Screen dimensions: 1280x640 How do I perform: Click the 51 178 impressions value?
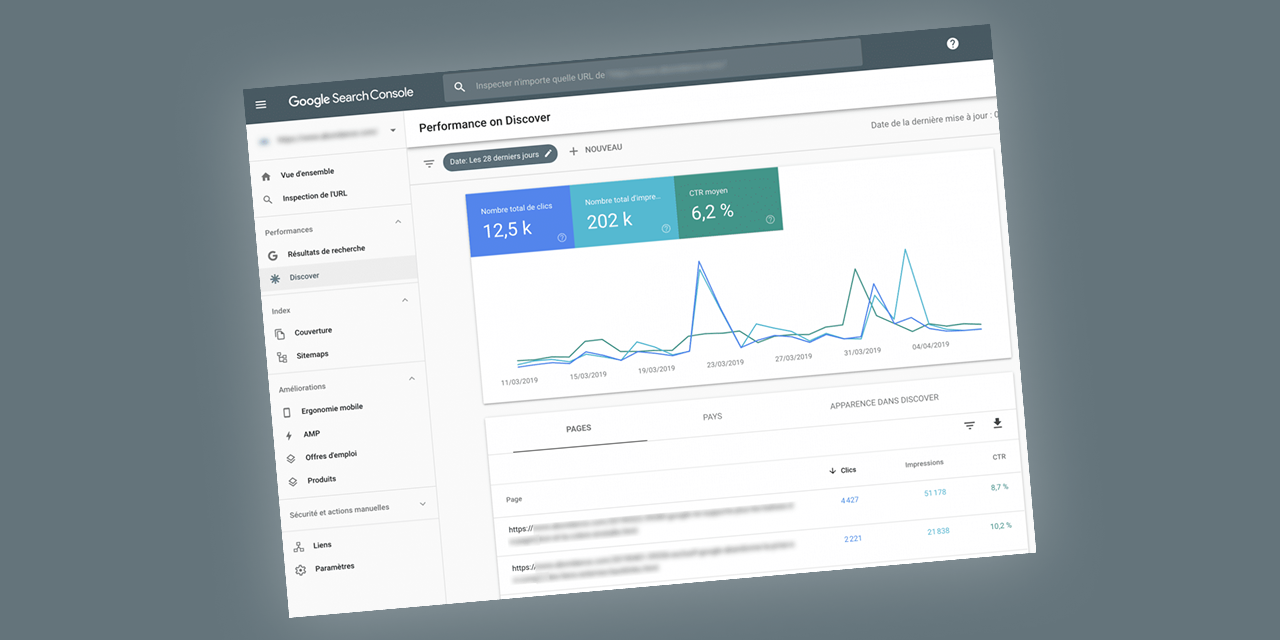pyautogui.click(x=935, y=493)
